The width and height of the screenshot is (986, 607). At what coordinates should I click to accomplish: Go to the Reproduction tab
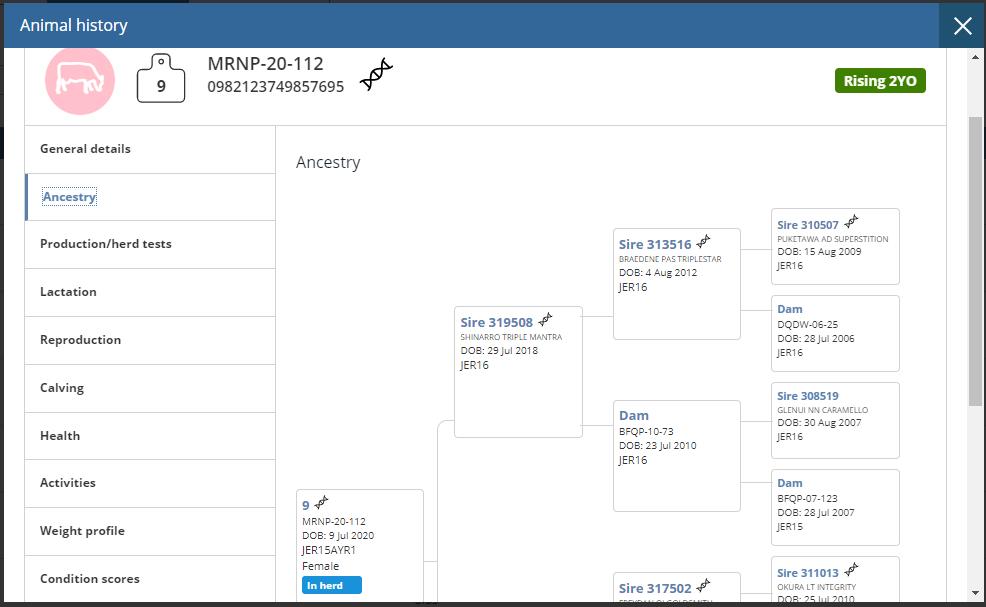[x=80, y=340]
